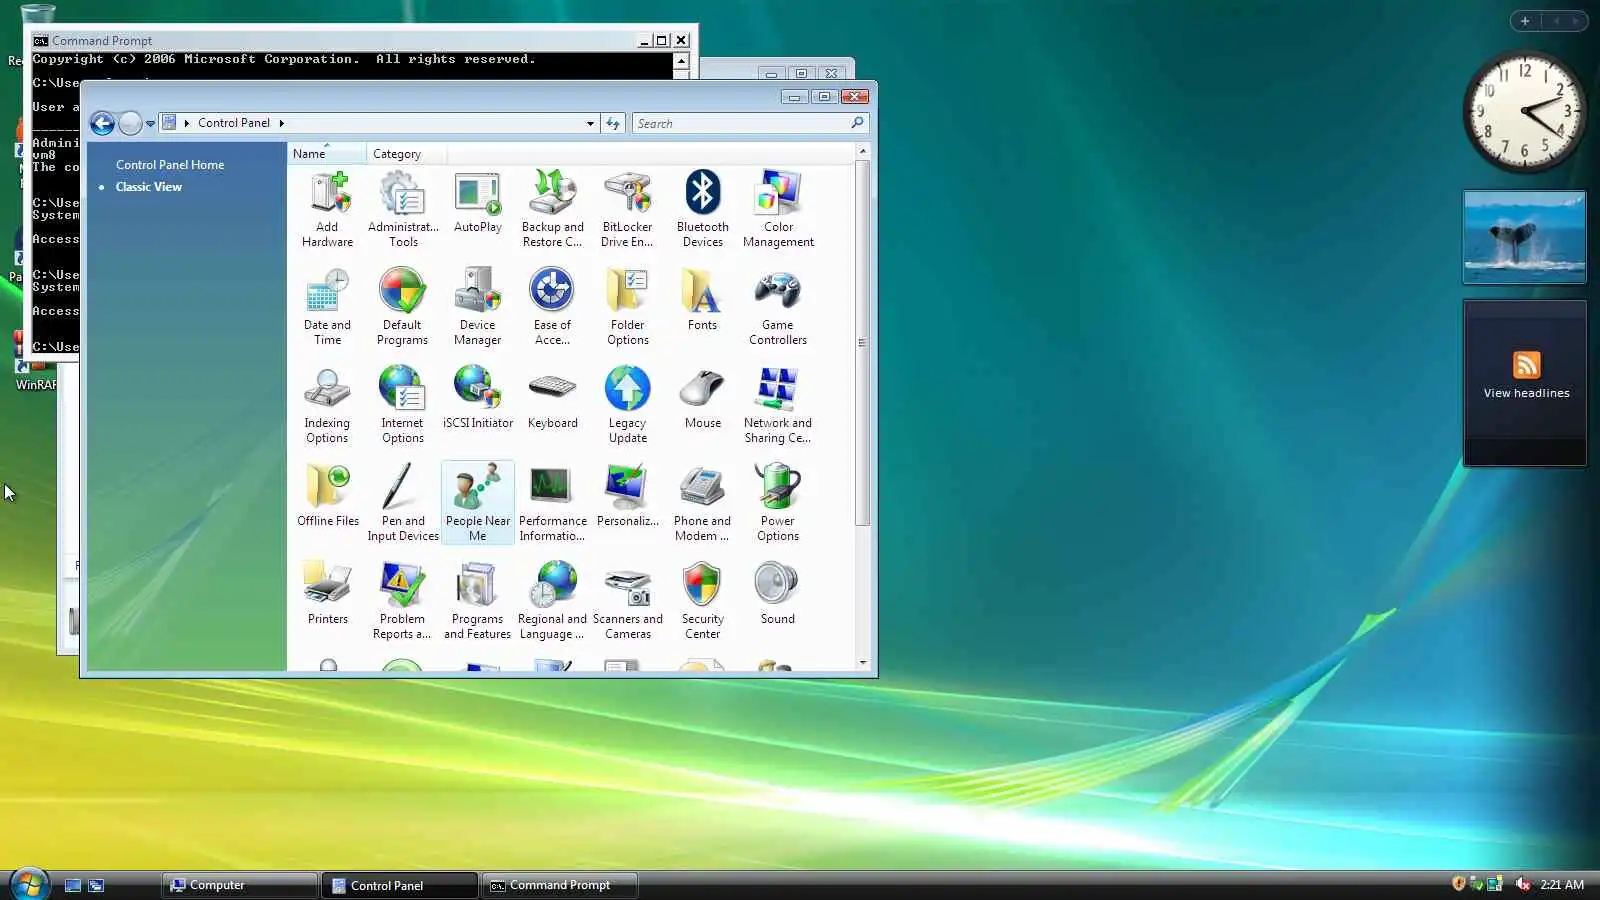The image size is (1600, 900).
Task: Open Problem Reports and Solutions
Action: coord(403,601)
